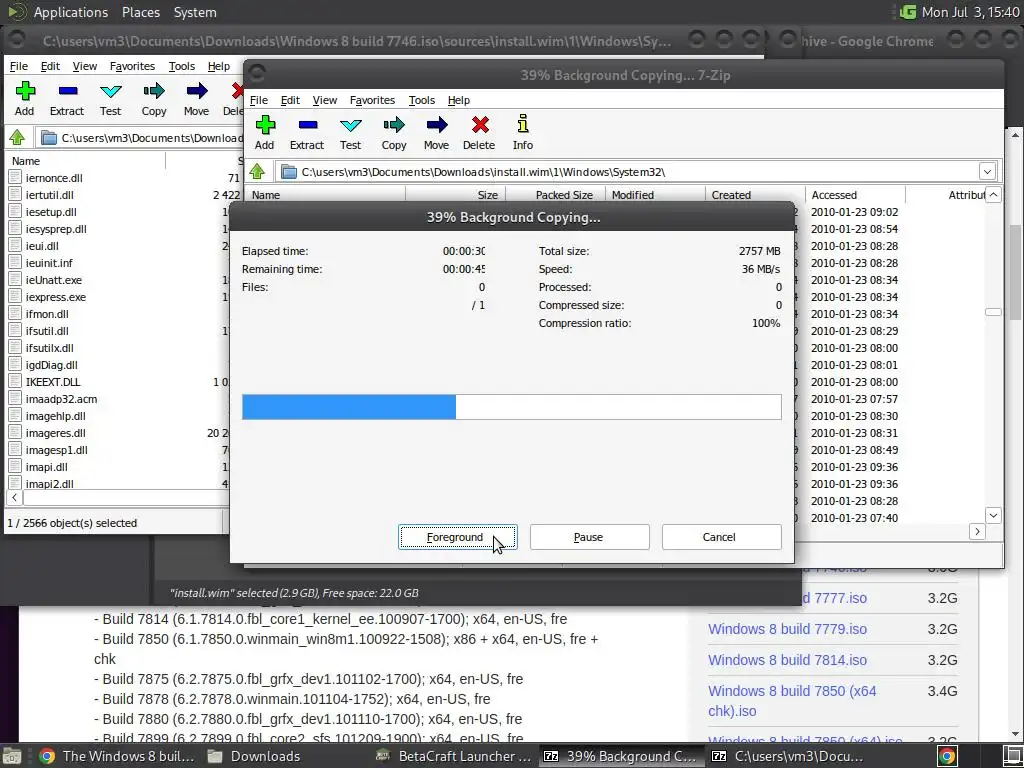Image resolution: width=1024 pixels, height=768 pixels.
Task: Sort by Packed Size column
Action: click(556, 195)
